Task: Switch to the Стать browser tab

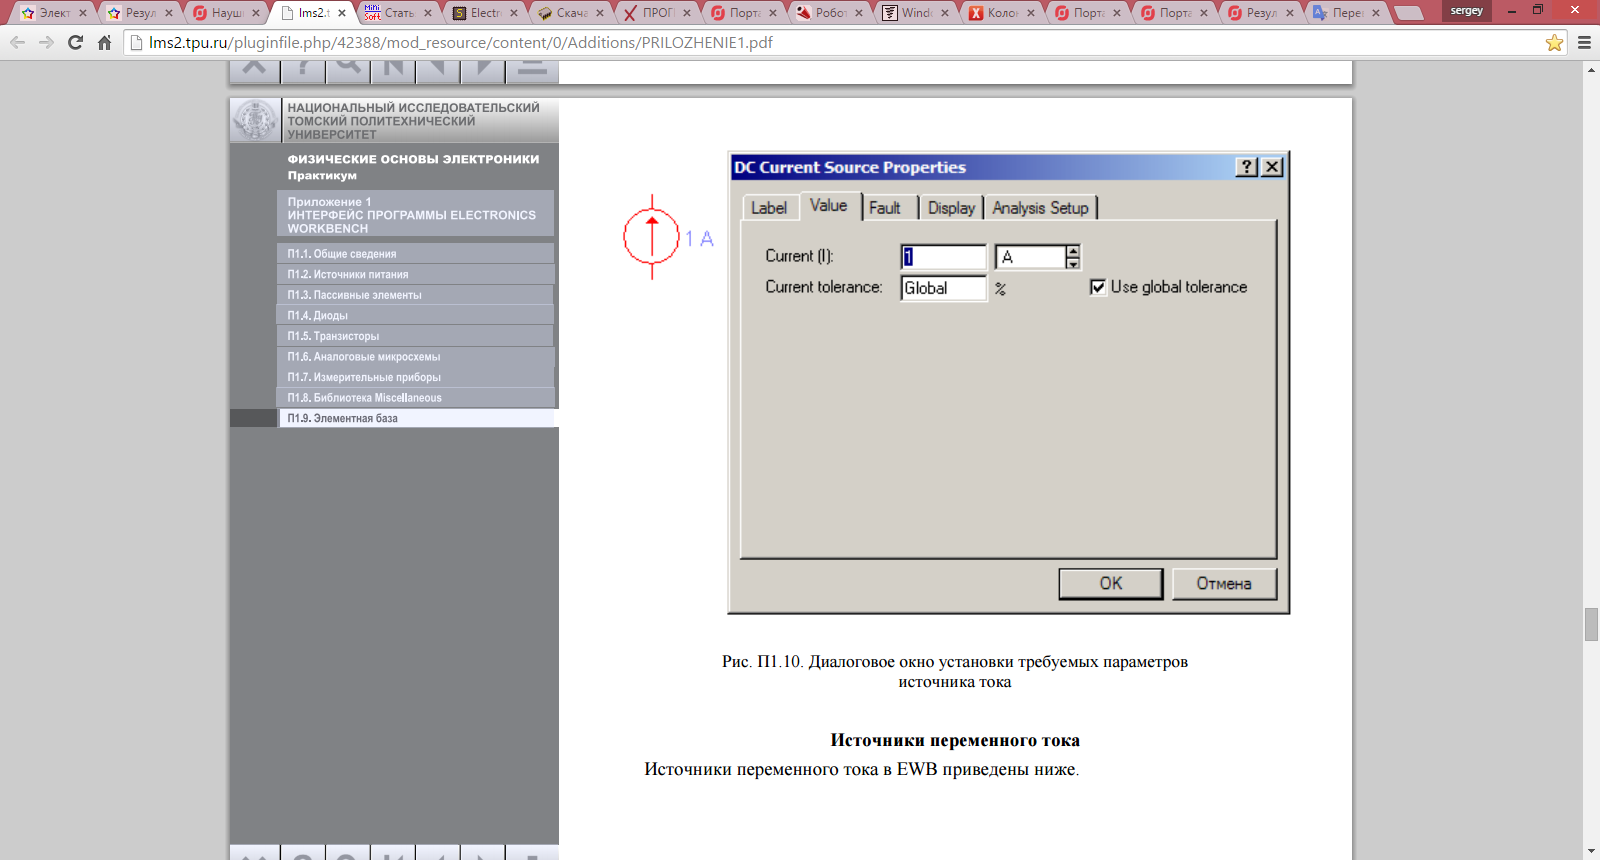Action: coord(398,13)
